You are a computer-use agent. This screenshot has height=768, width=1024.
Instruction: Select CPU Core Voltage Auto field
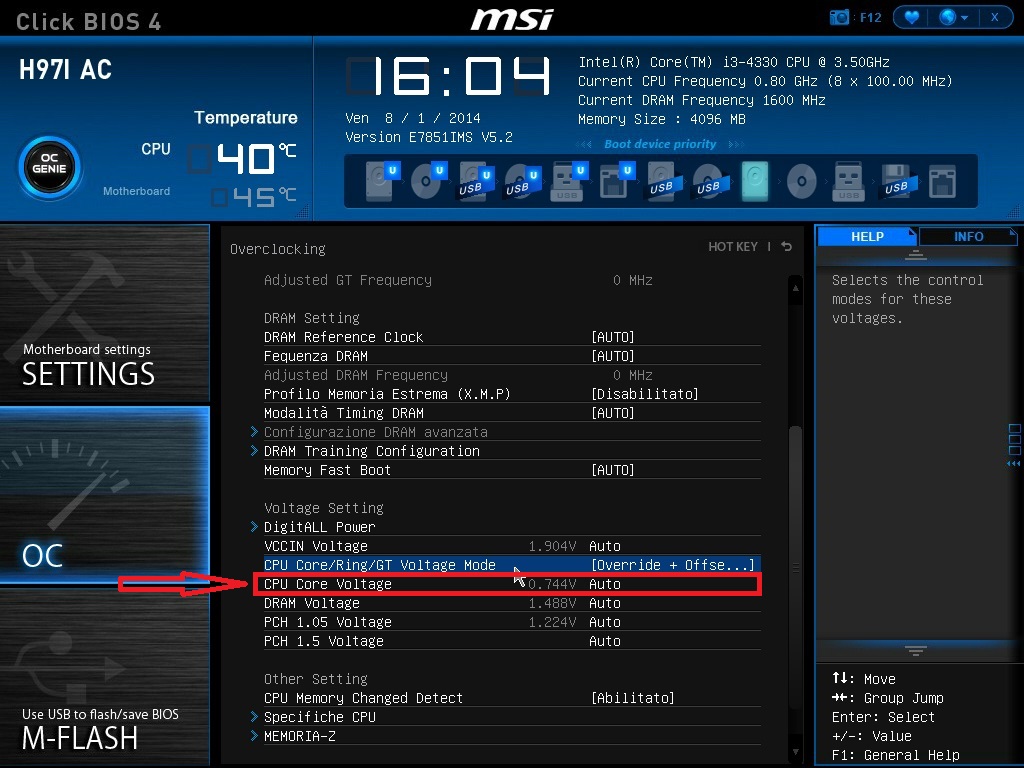click(605, 584)
